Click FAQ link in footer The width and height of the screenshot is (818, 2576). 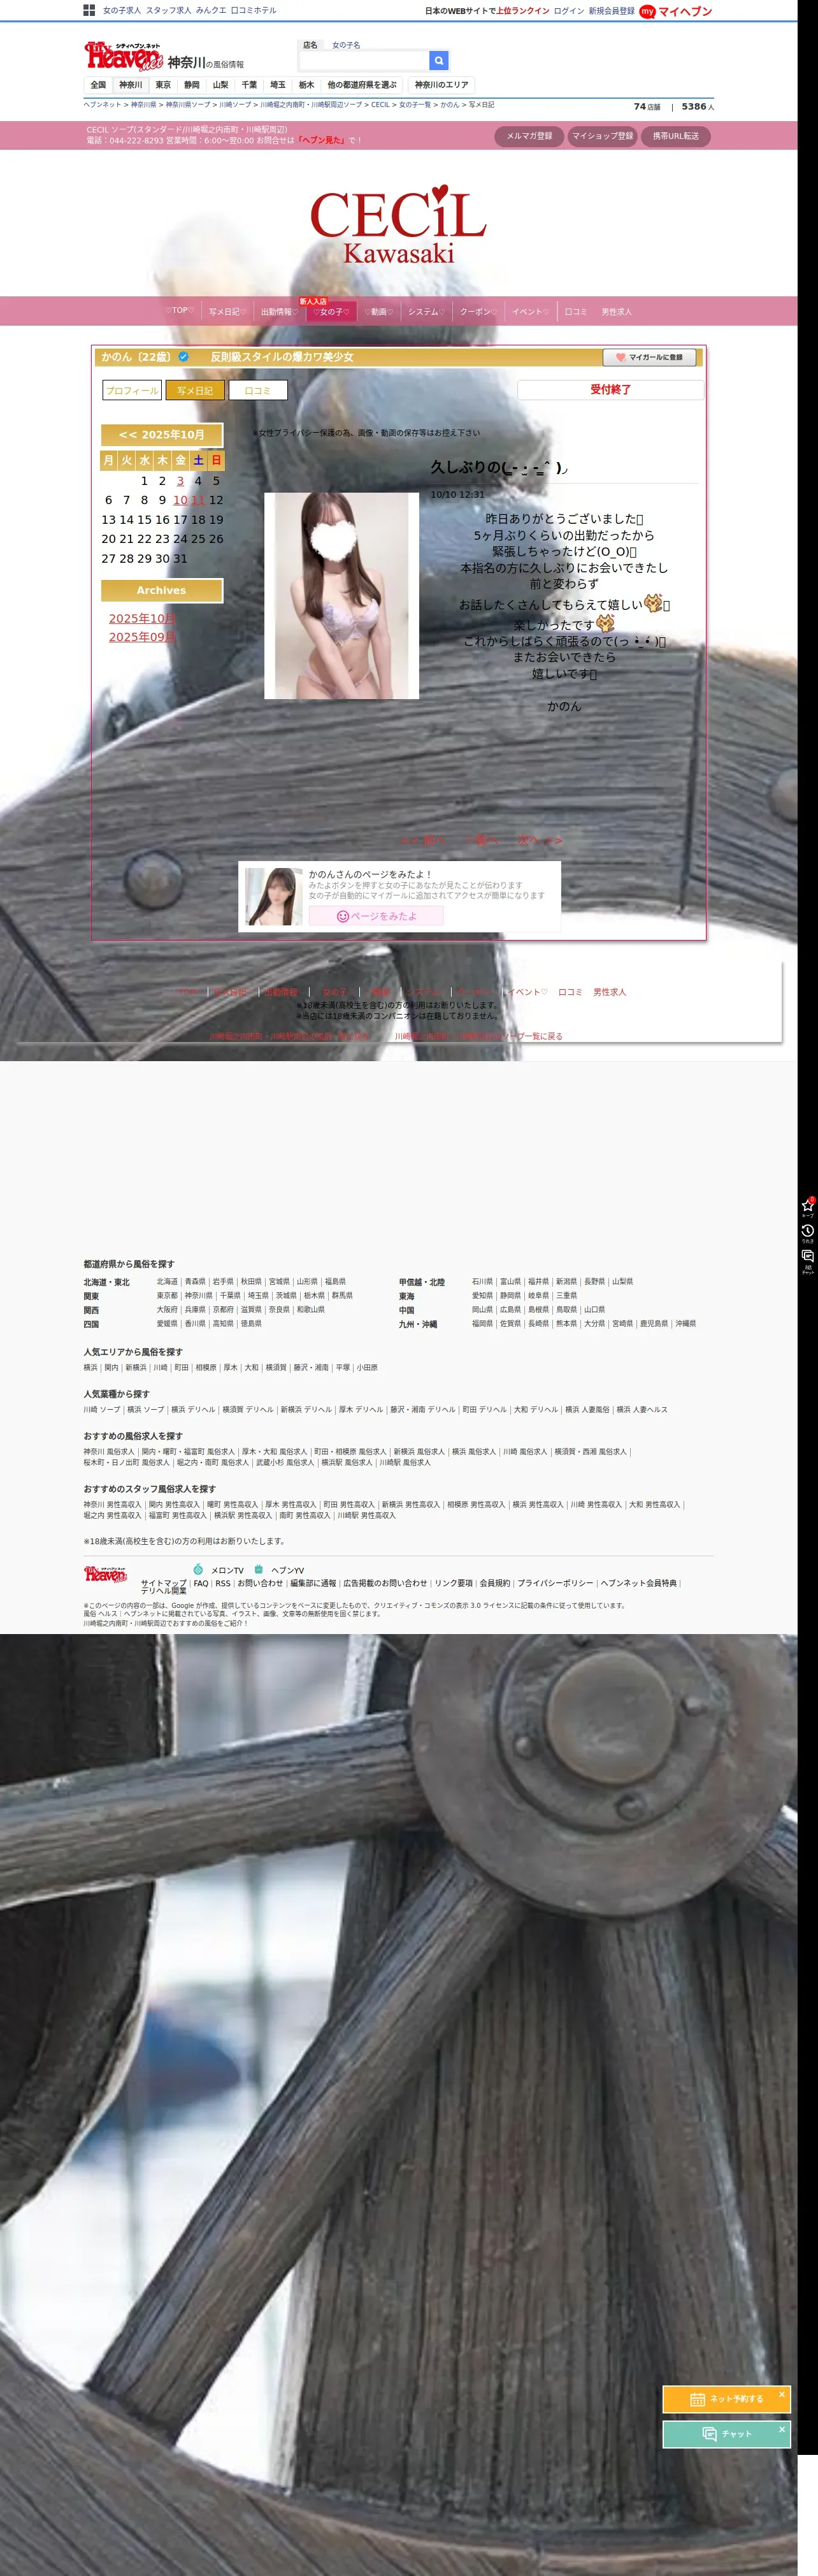point(201,1583)
